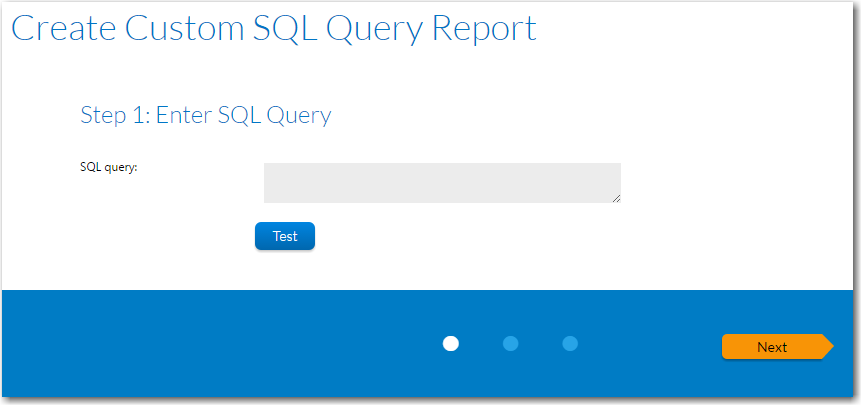Click the 'SQL query:' field label

click(108, 167)
